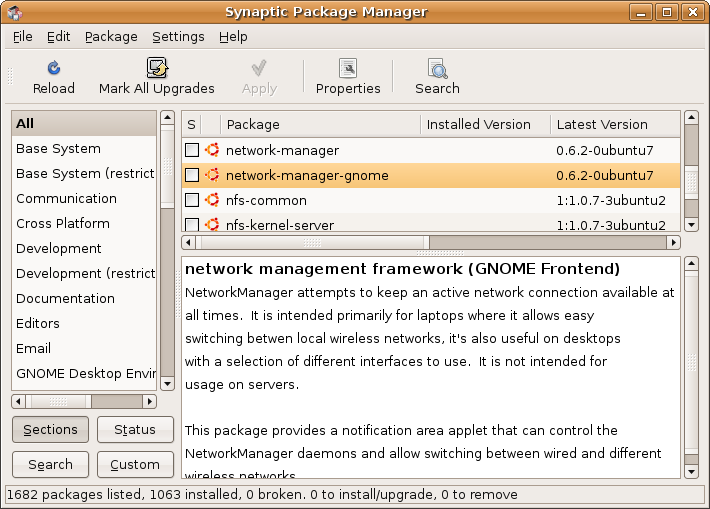Click version 1:1.0.7-3ubuntu2 of nfs-common
Viewport: 710px width, 509px height.
click(x=611, y=200)
